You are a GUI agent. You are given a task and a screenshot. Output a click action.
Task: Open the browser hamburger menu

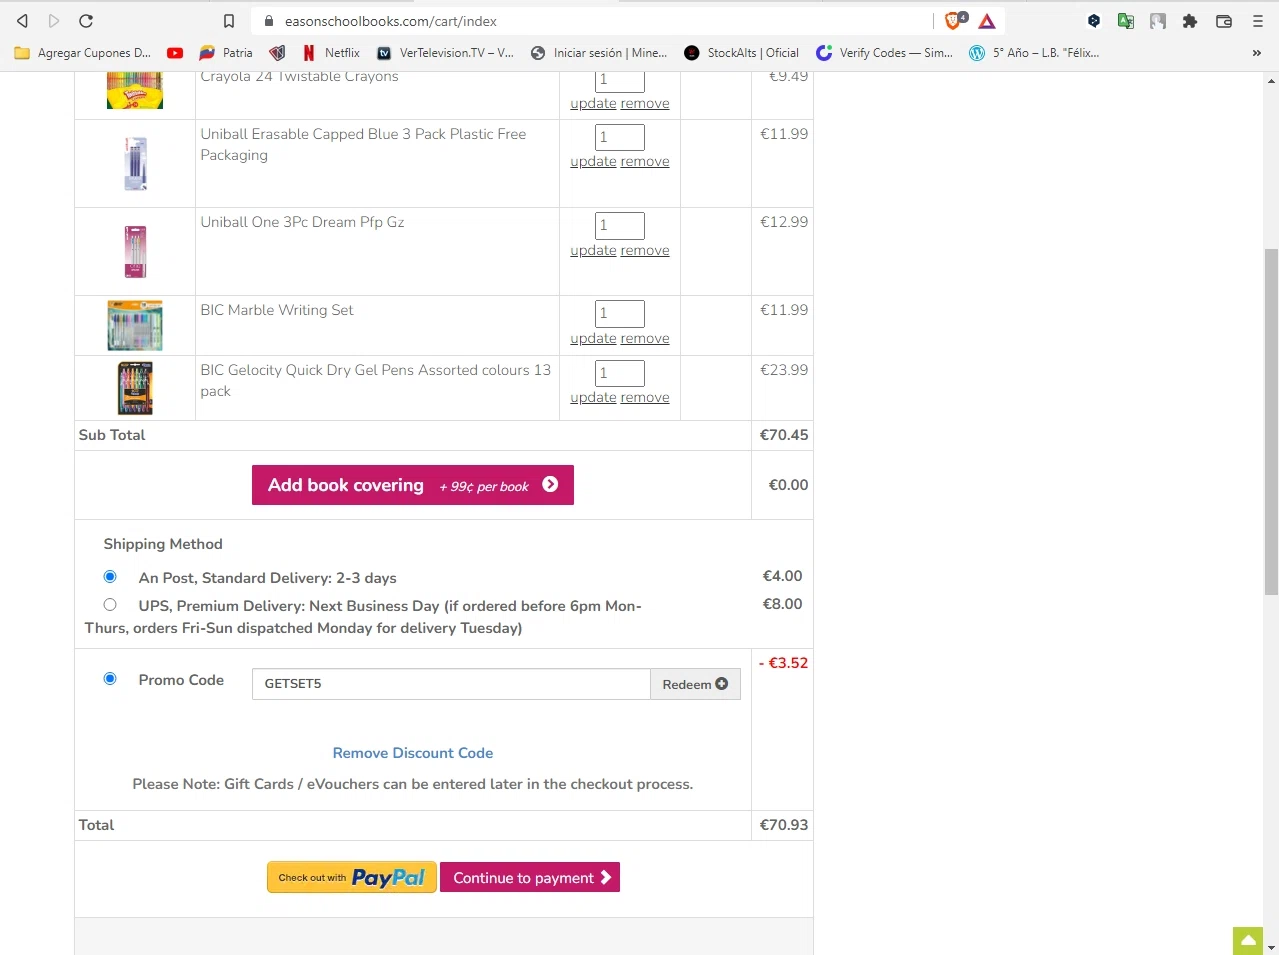point(1258,21)
